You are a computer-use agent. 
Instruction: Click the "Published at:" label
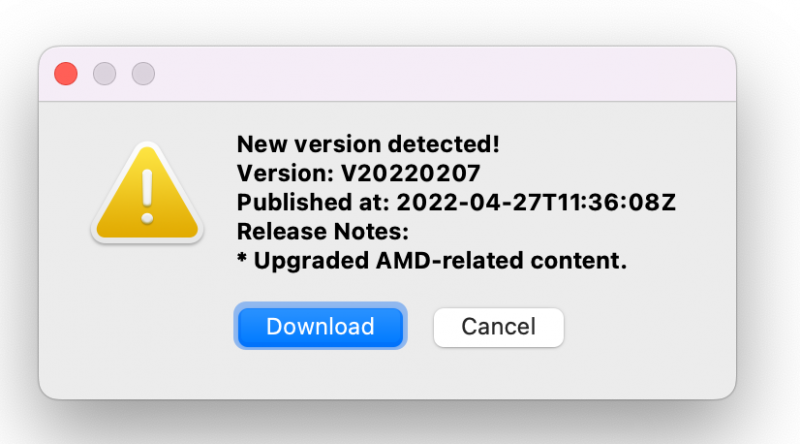pyautogui.click(x=314, y=202)
